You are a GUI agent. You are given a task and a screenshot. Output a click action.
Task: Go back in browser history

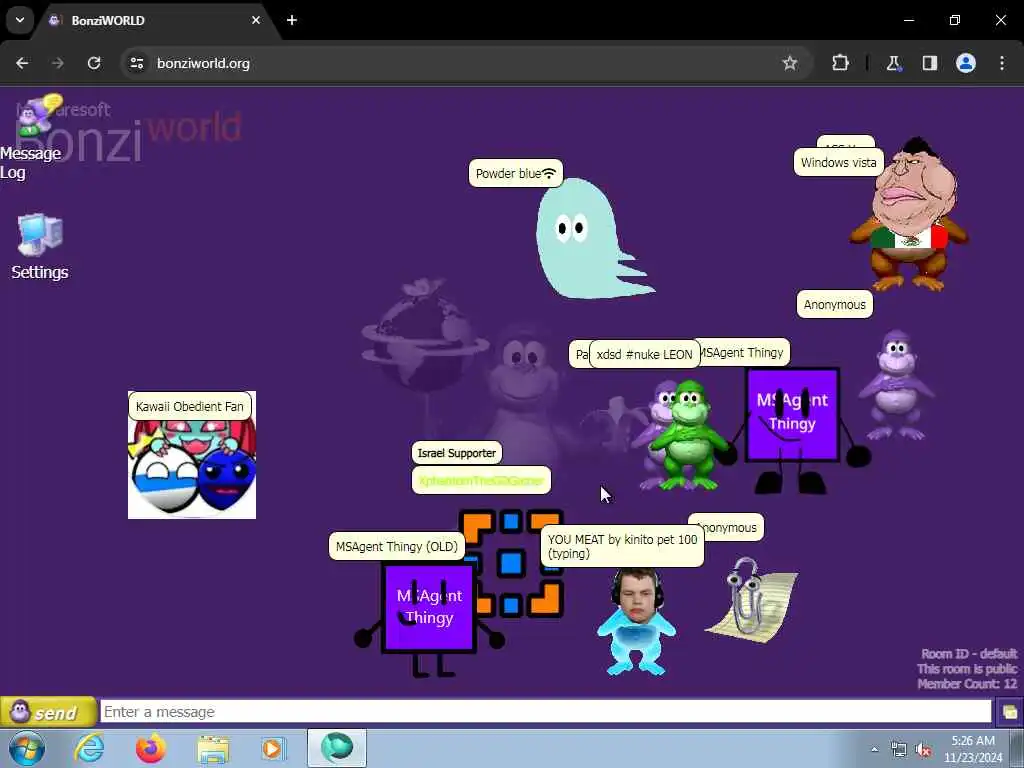(22, 63)
